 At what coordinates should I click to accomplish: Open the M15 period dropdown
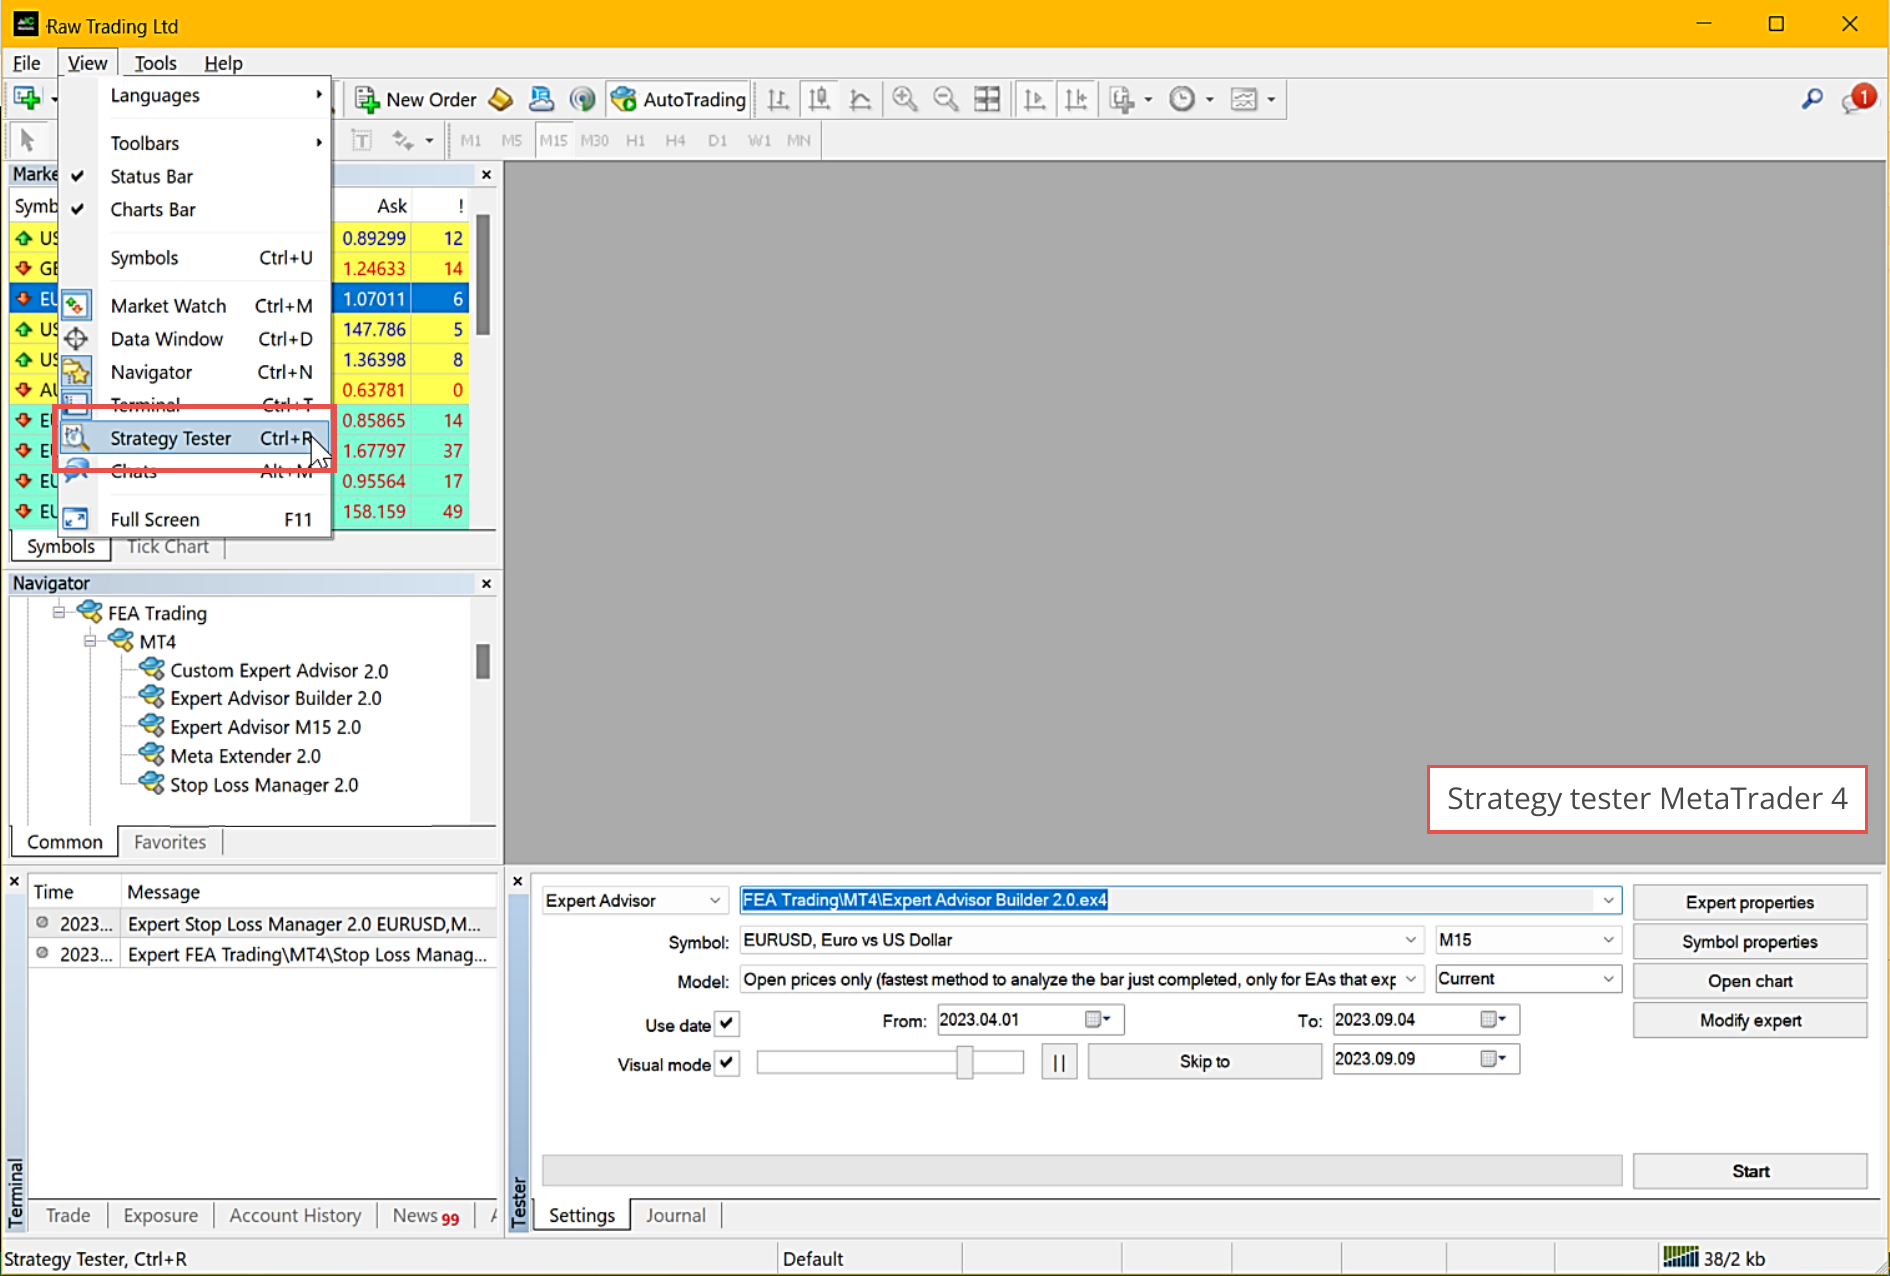click(1527, 940)
